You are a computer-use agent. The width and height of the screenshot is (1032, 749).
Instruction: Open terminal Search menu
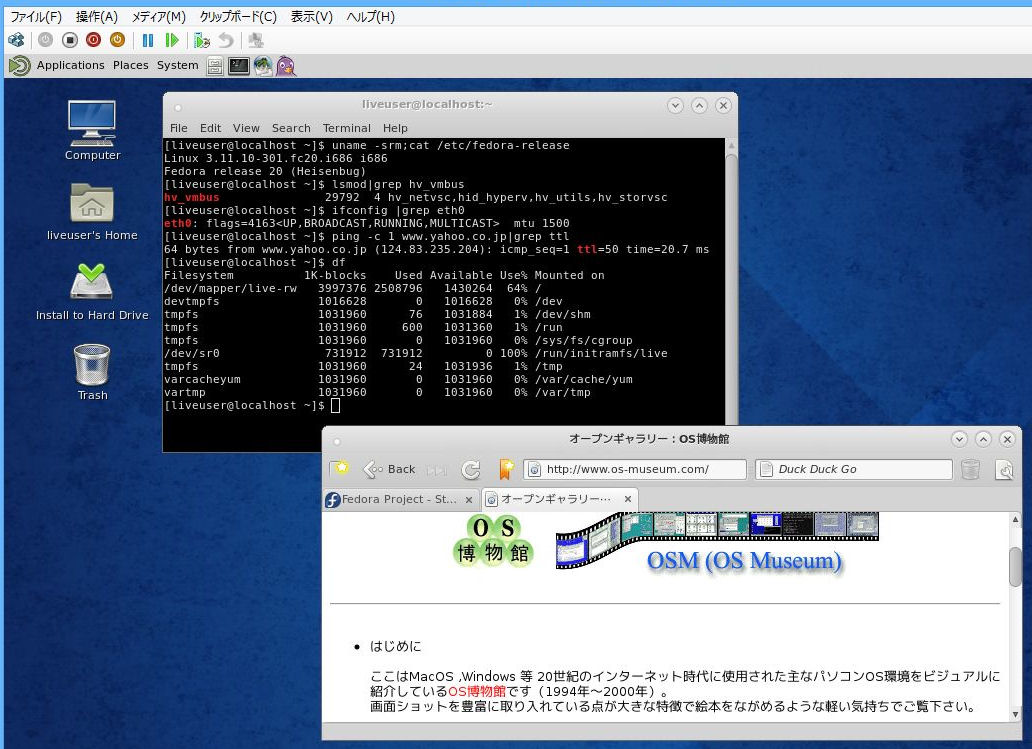291,128
